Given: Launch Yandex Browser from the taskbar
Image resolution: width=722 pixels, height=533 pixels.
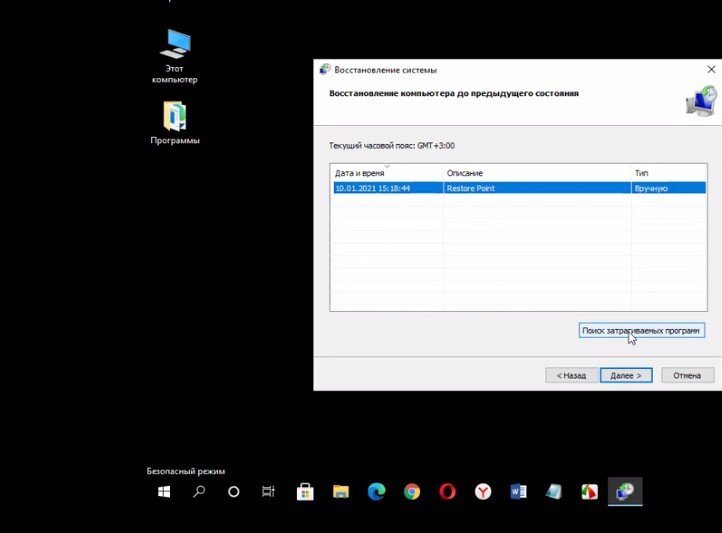Looking at the screenshot, I should pos(483,492).
